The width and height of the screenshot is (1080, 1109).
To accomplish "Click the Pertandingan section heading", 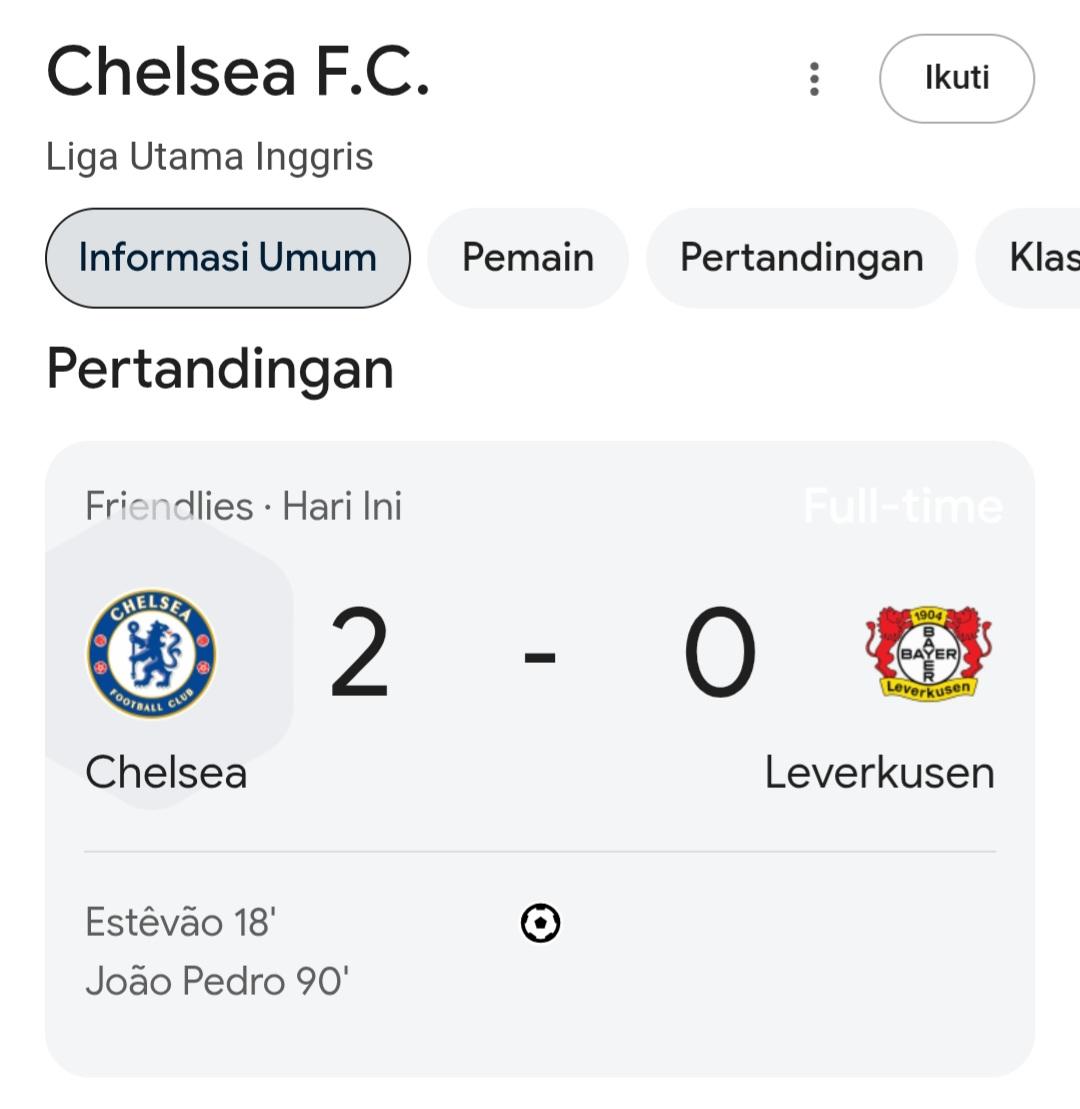I will pos(220,370).
